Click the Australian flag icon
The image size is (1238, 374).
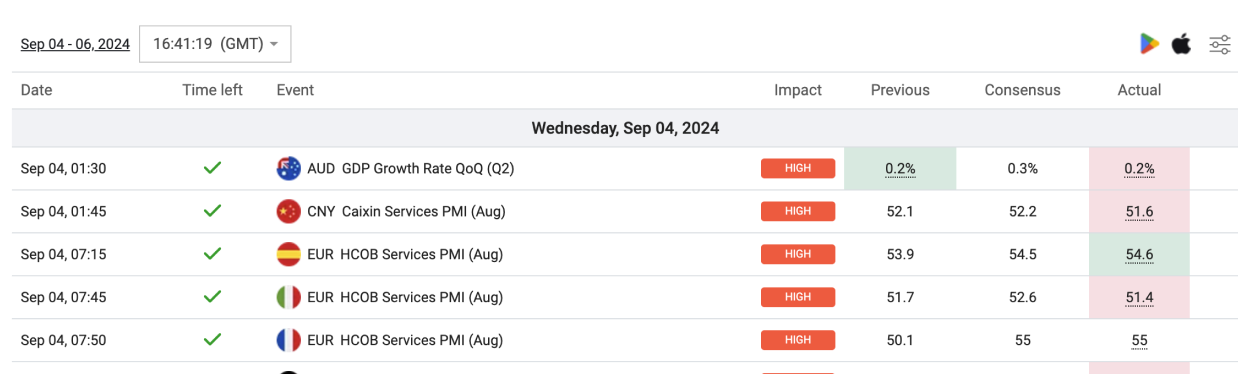click(x=288, y=169)
